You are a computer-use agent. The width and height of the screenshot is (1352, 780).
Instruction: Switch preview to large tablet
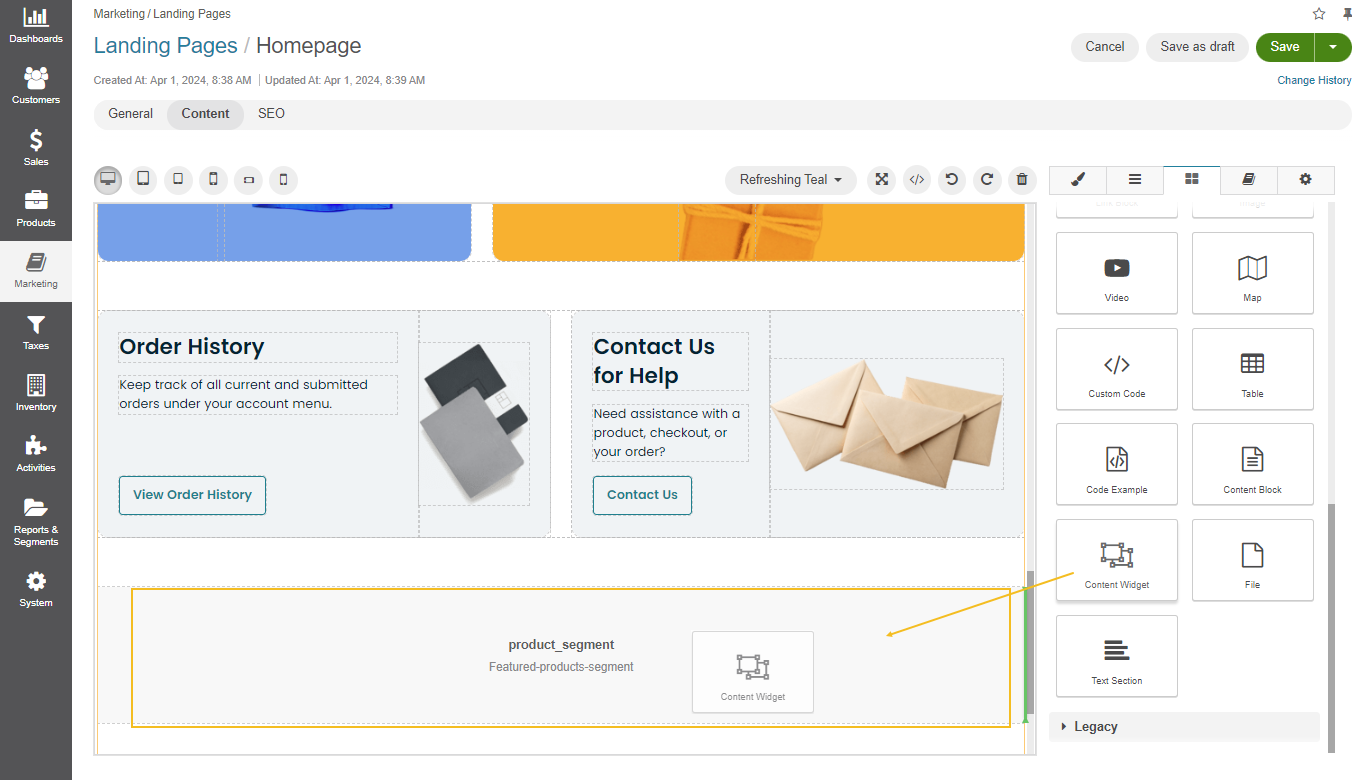tap(143, 180)
